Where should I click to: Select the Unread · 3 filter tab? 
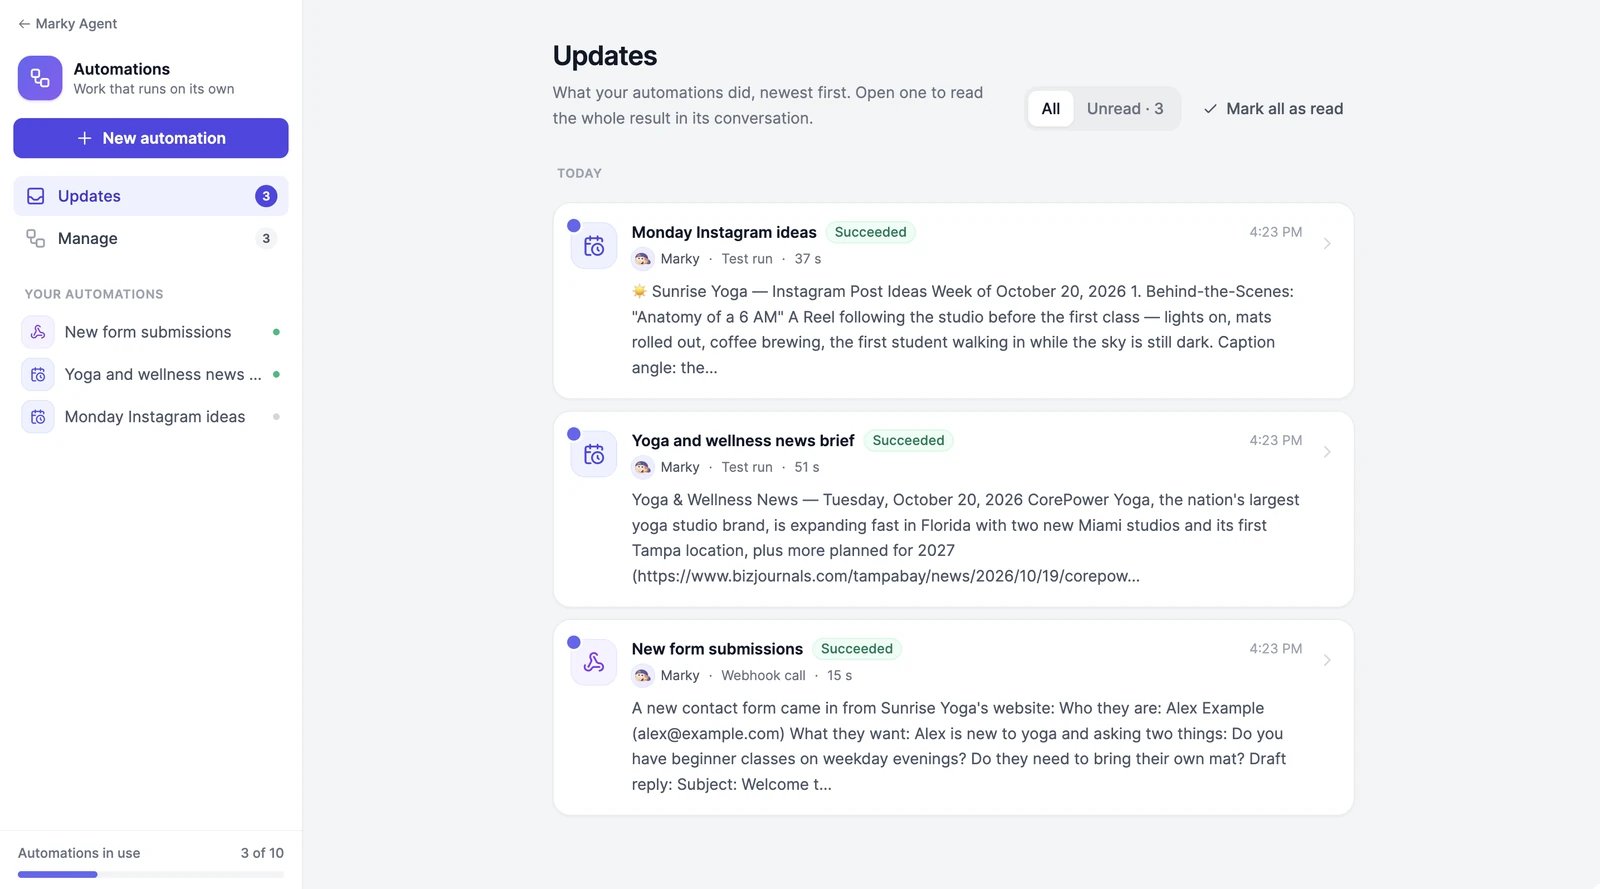tap(1125, 109)
